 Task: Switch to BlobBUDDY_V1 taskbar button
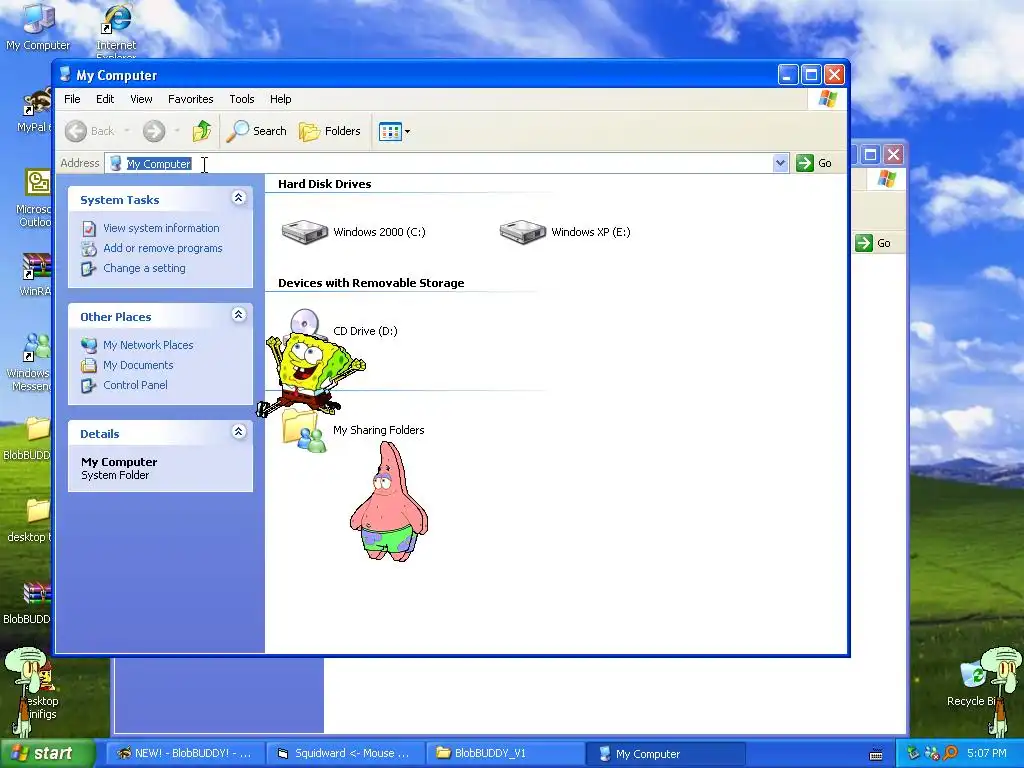coord(505,754)
